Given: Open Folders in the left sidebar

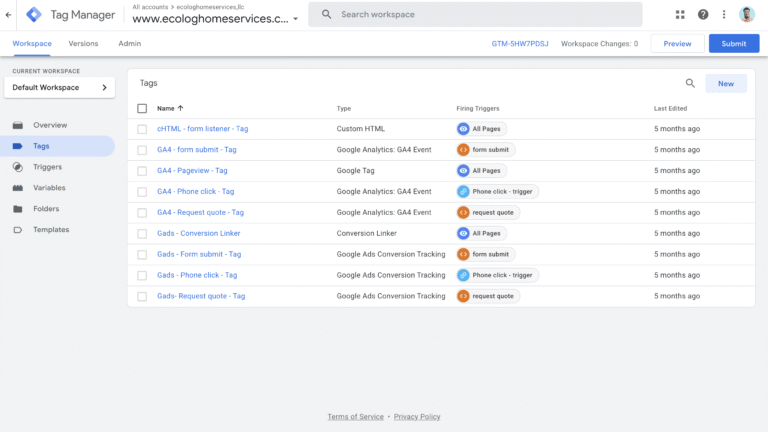Looking at the screenshot, I should [46, 209].
